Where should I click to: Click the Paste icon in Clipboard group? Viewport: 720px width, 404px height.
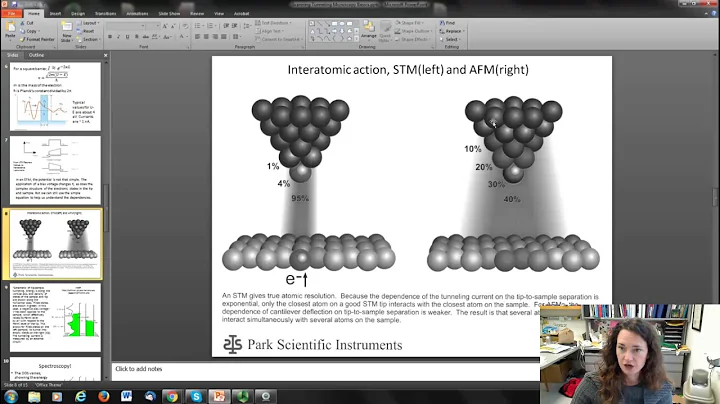pos(10,30)
